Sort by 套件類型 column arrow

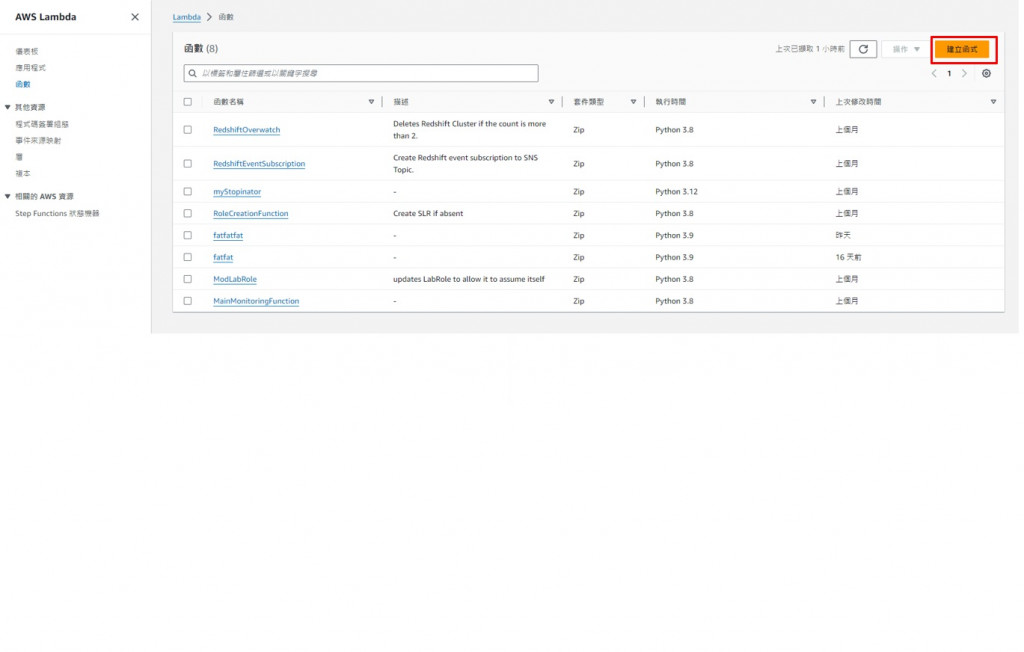click(633, 102)
